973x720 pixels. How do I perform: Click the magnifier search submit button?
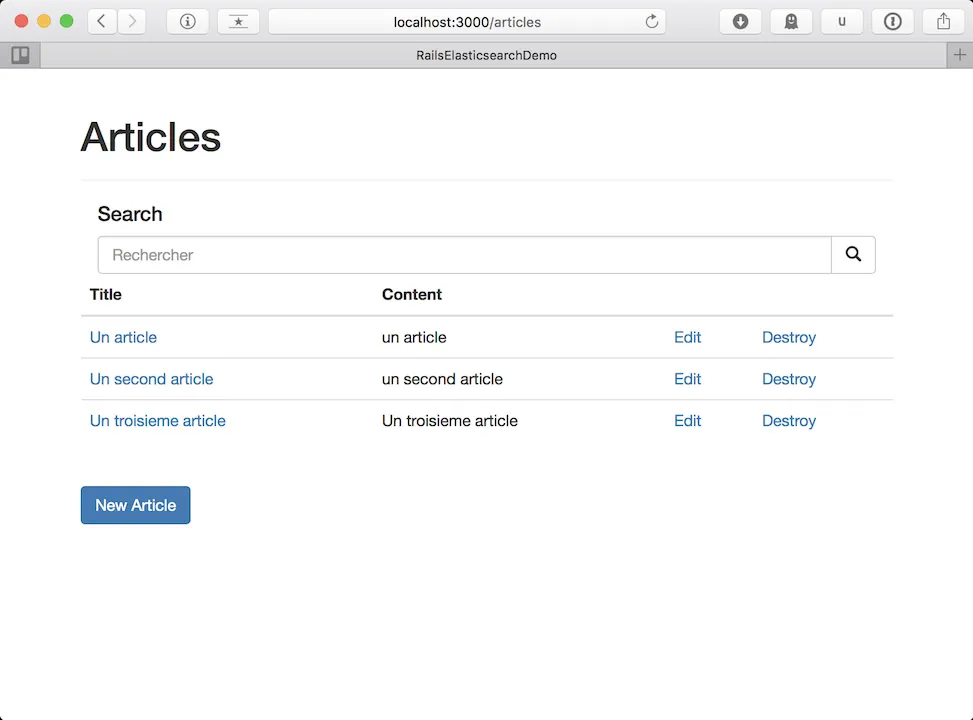pos(853,254)
